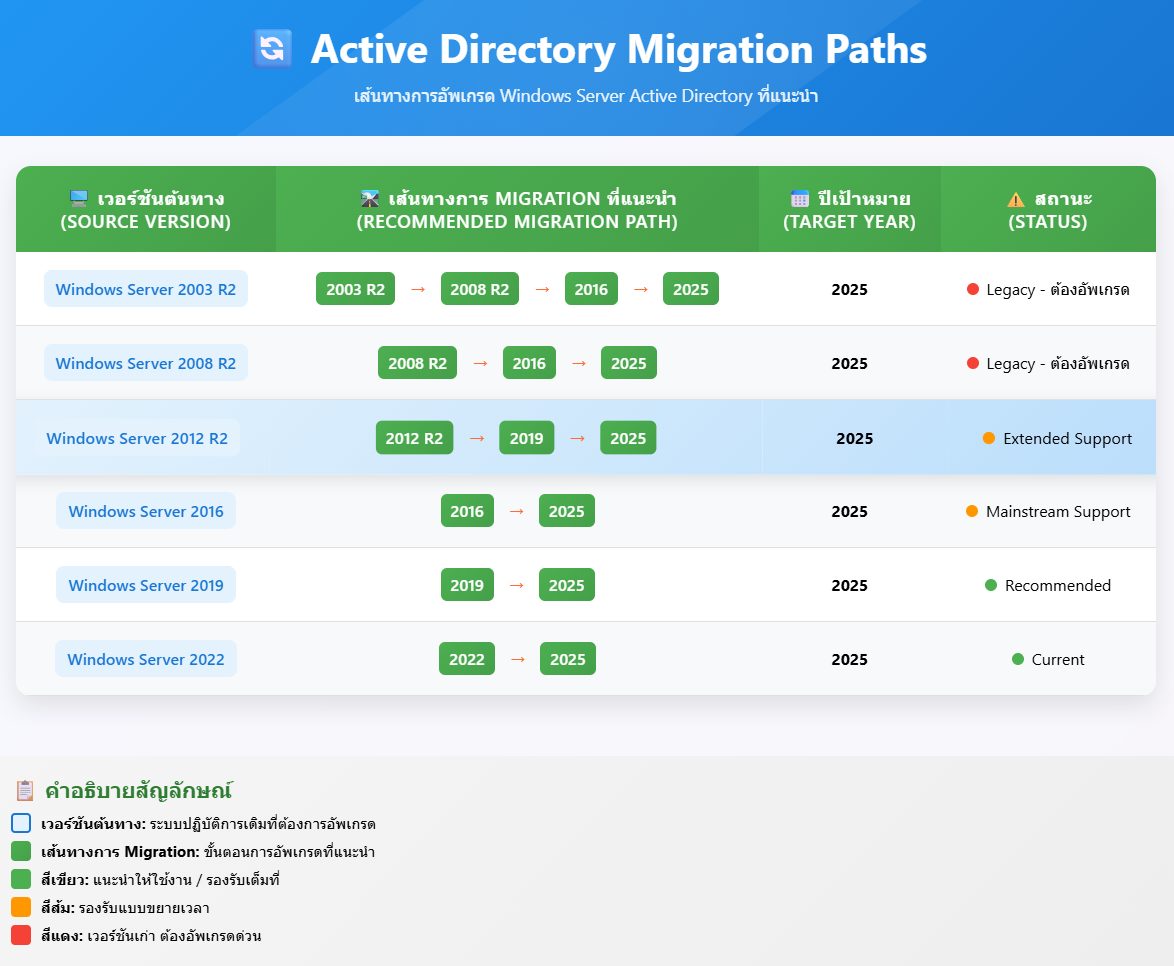Click the computer icon in the Source Version header
The image size is (1174, 966).
pos(79,198)
